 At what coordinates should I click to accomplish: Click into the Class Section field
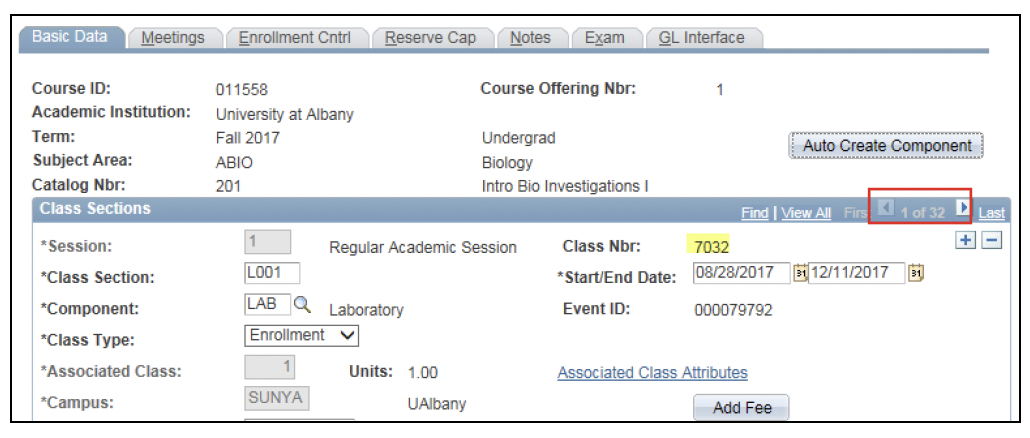coord(272,273)
